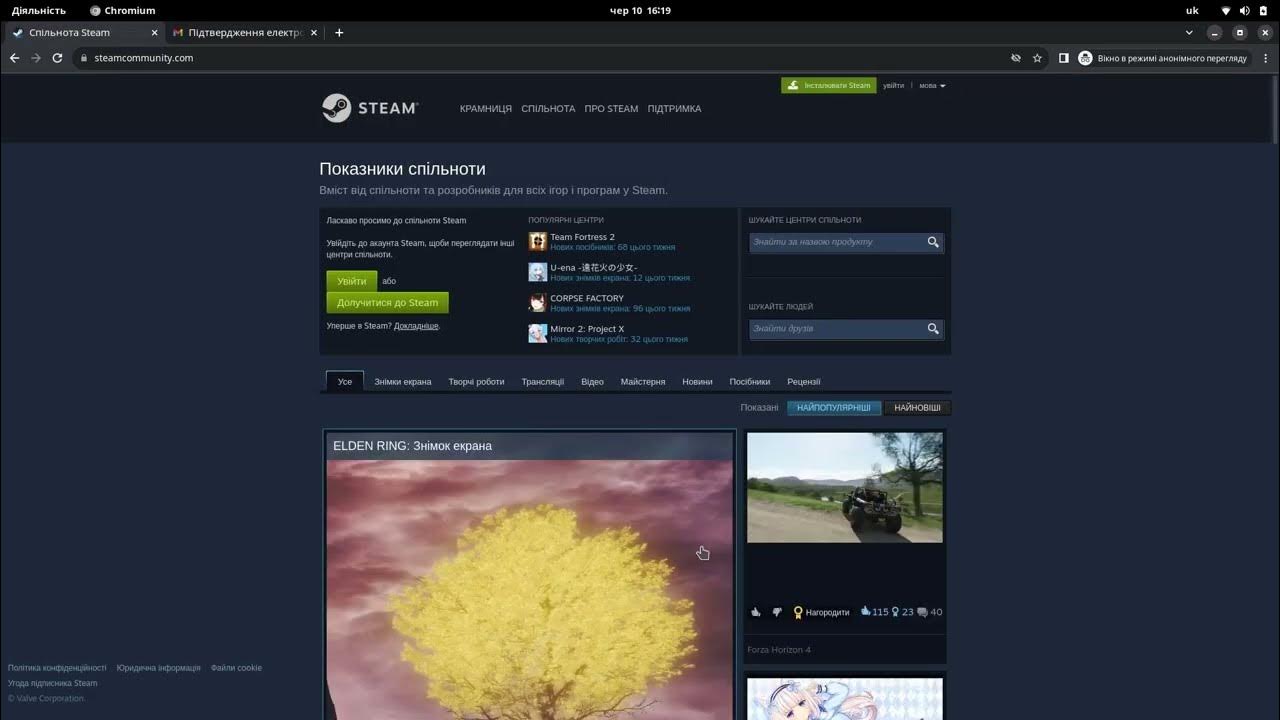Image resolution: width=1280 pixels, height=720 pixels.
Task: Select НАЙПОПУЛЯРНІШІ sort toggle
Action: 834,408
